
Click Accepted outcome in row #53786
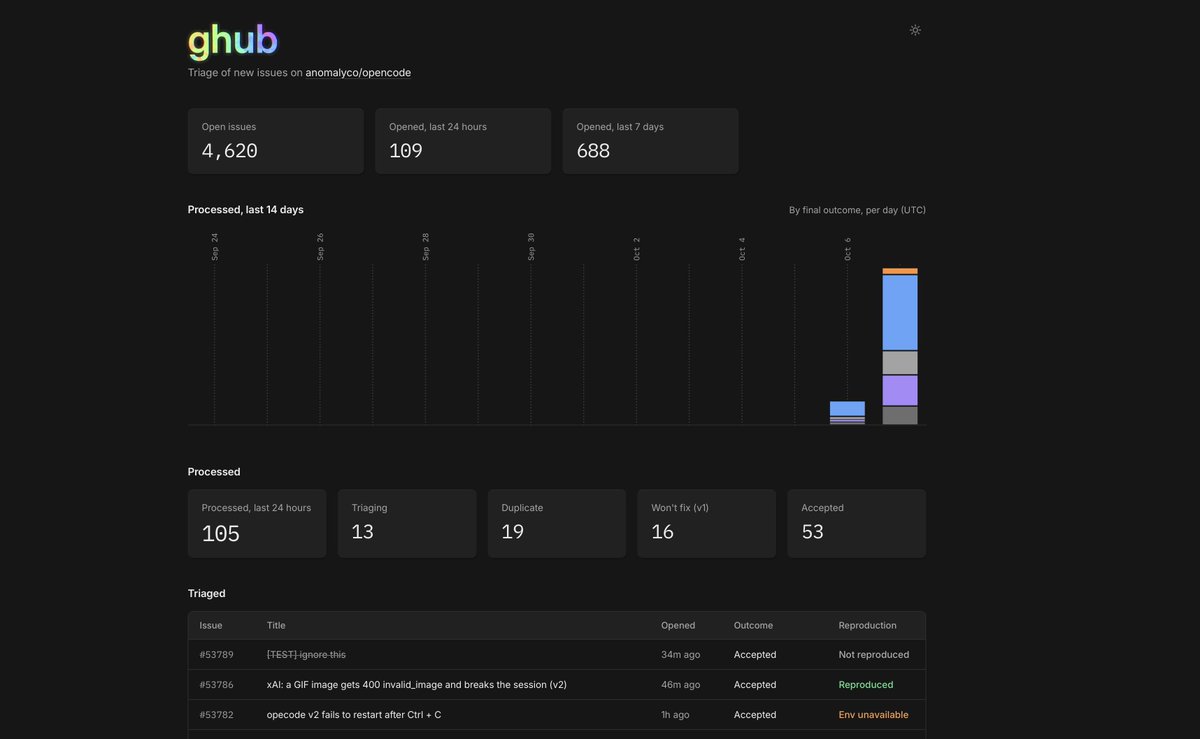click(755, 685)
